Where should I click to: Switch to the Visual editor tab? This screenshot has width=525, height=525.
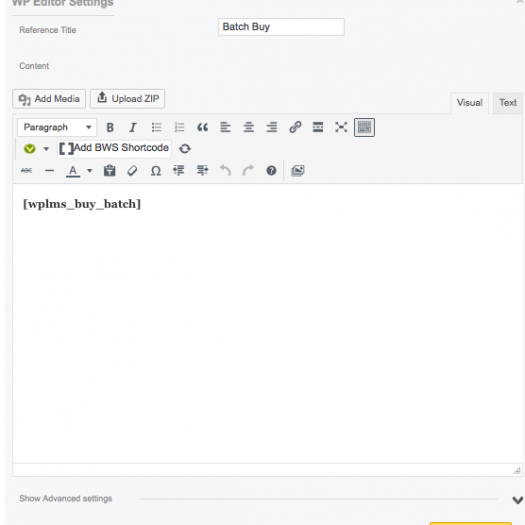[469, 103]
